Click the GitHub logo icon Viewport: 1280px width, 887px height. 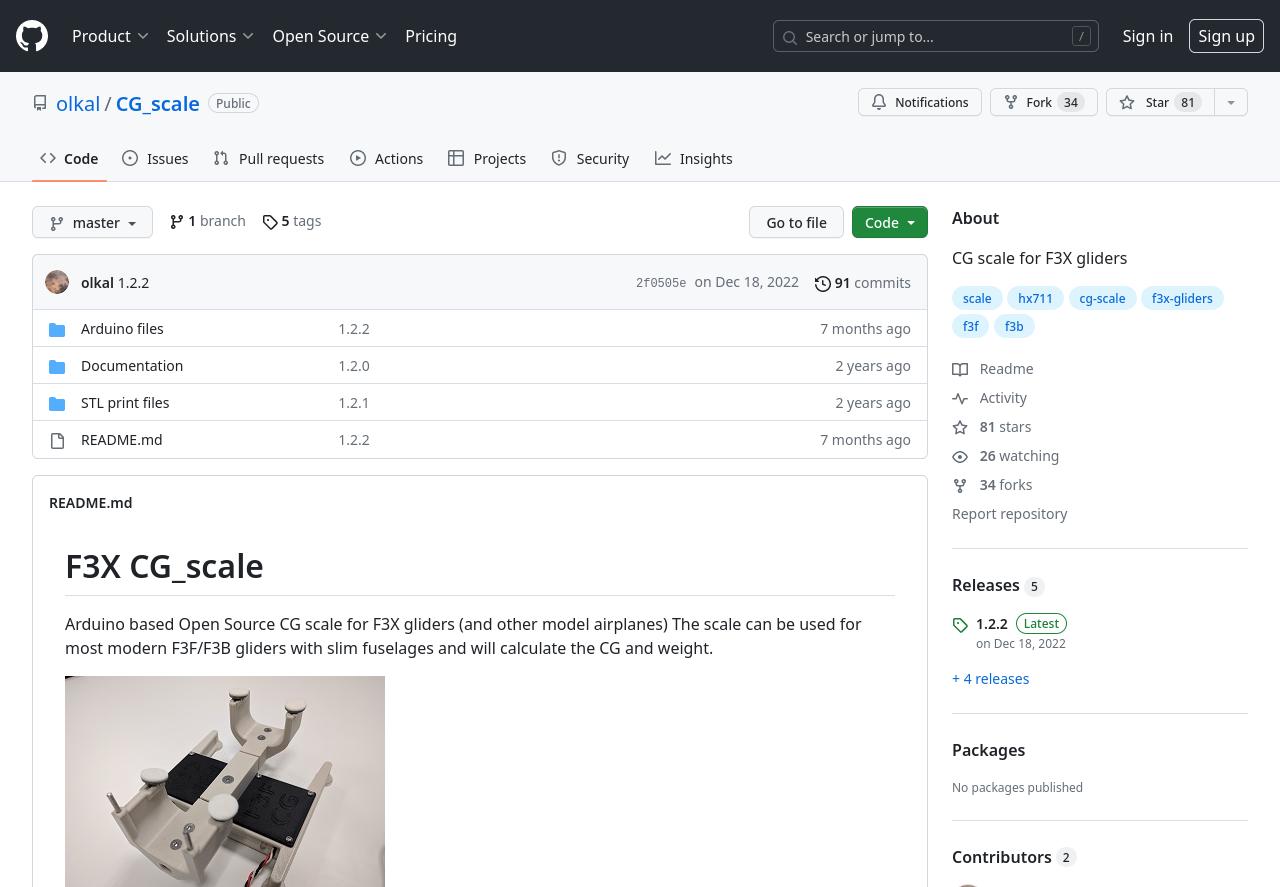pyautogui.click(x=32, y=36)
